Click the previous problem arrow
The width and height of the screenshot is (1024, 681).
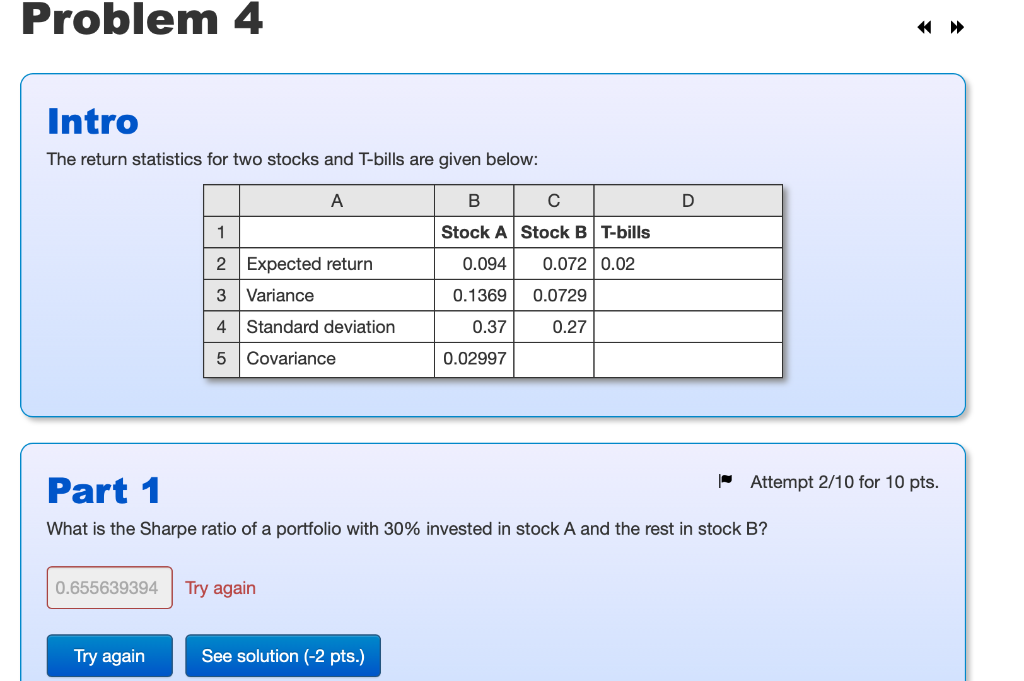923,27
